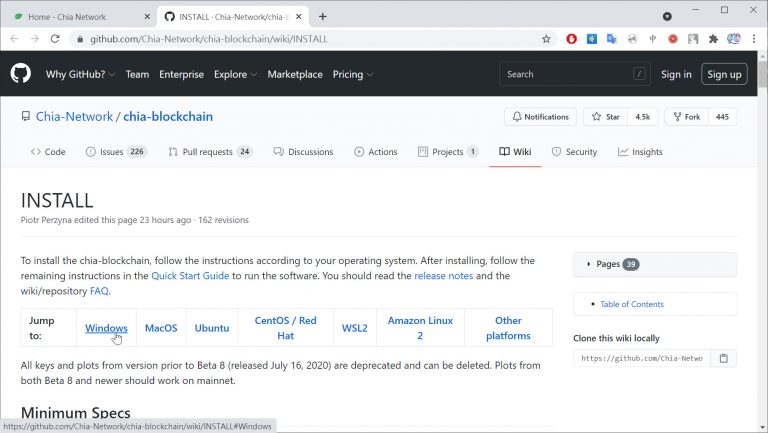The height and width of the screenshot is (433, 768).
Task: Open a new browser tab
Action: (322, 16)
